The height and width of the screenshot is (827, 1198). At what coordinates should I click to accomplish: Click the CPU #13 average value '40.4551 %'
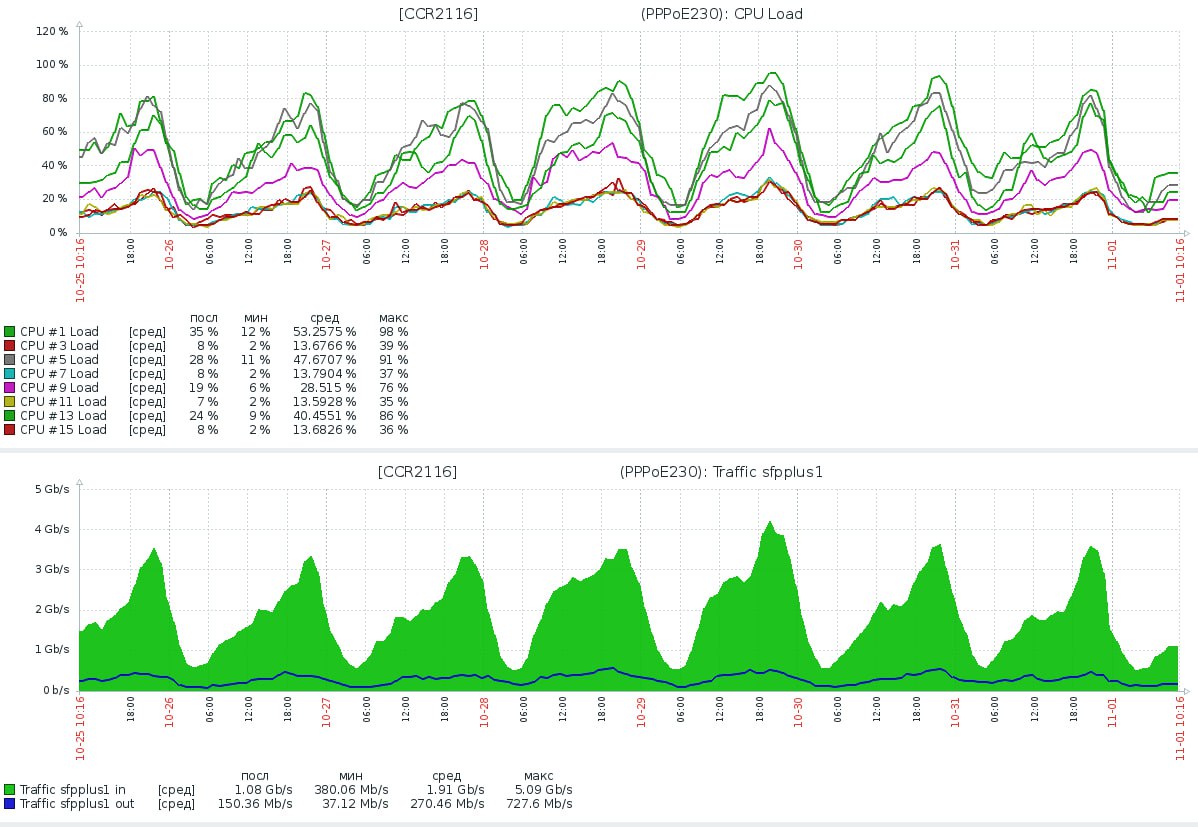[x=325, y=416]
